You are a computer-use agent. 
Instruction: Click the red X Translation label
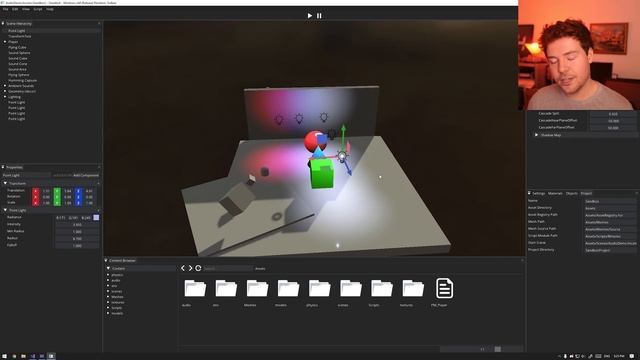[x=36, y=191]
